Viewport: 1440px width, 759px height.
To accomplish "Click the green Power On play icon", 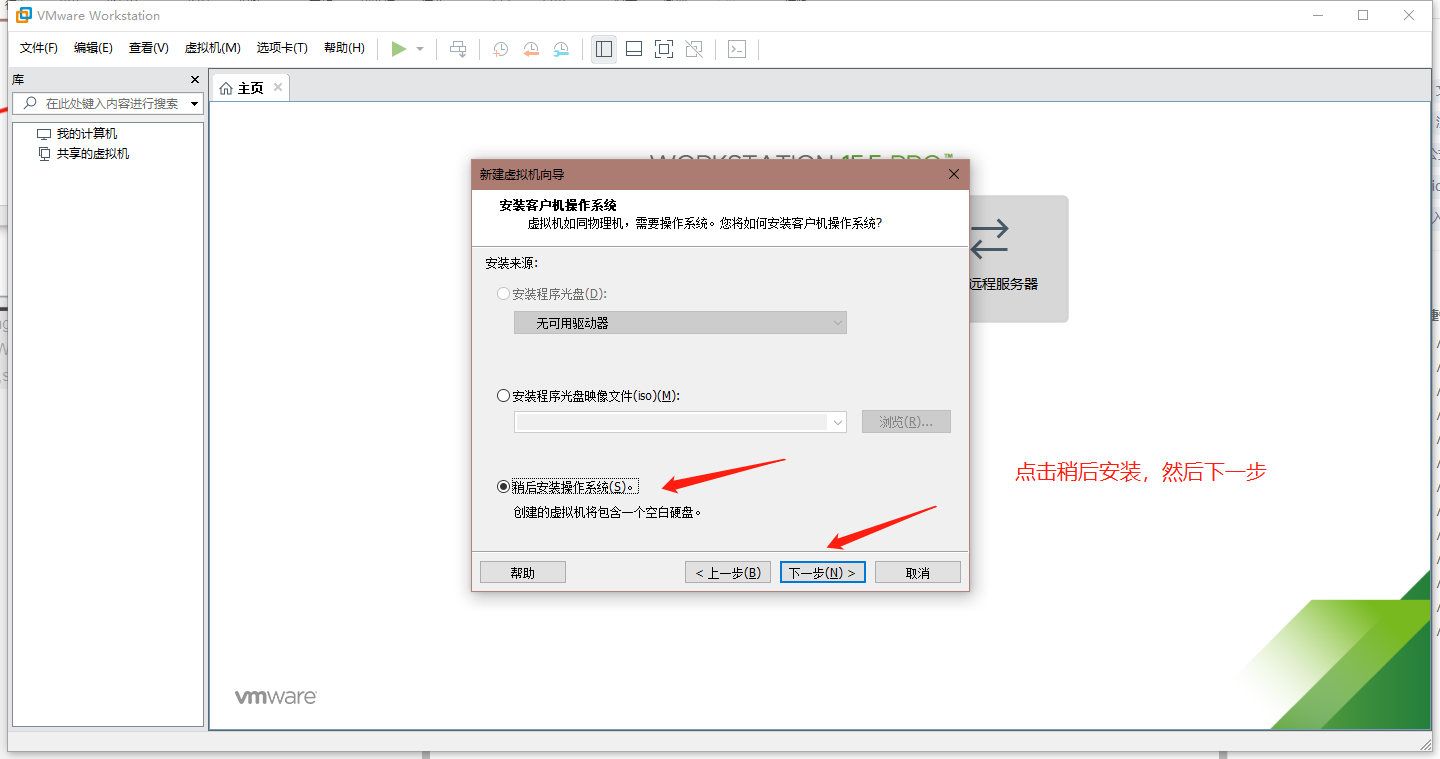I will coord(399,49).
